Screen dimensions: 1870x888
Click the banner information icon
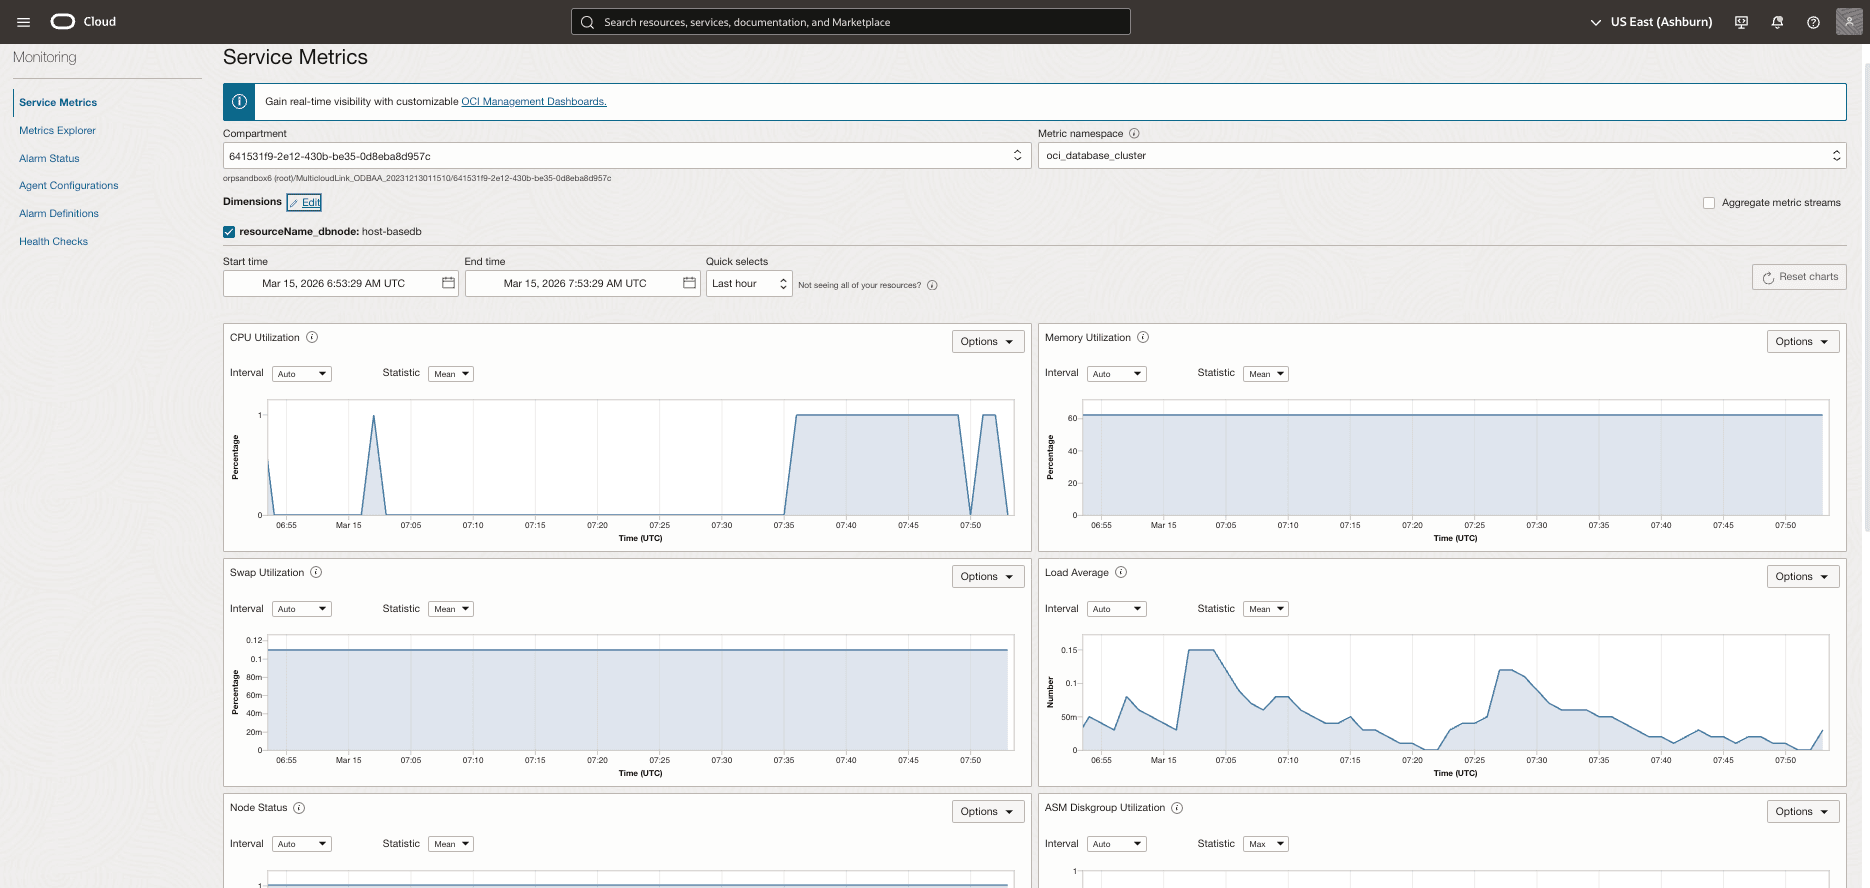pos(239,101)
